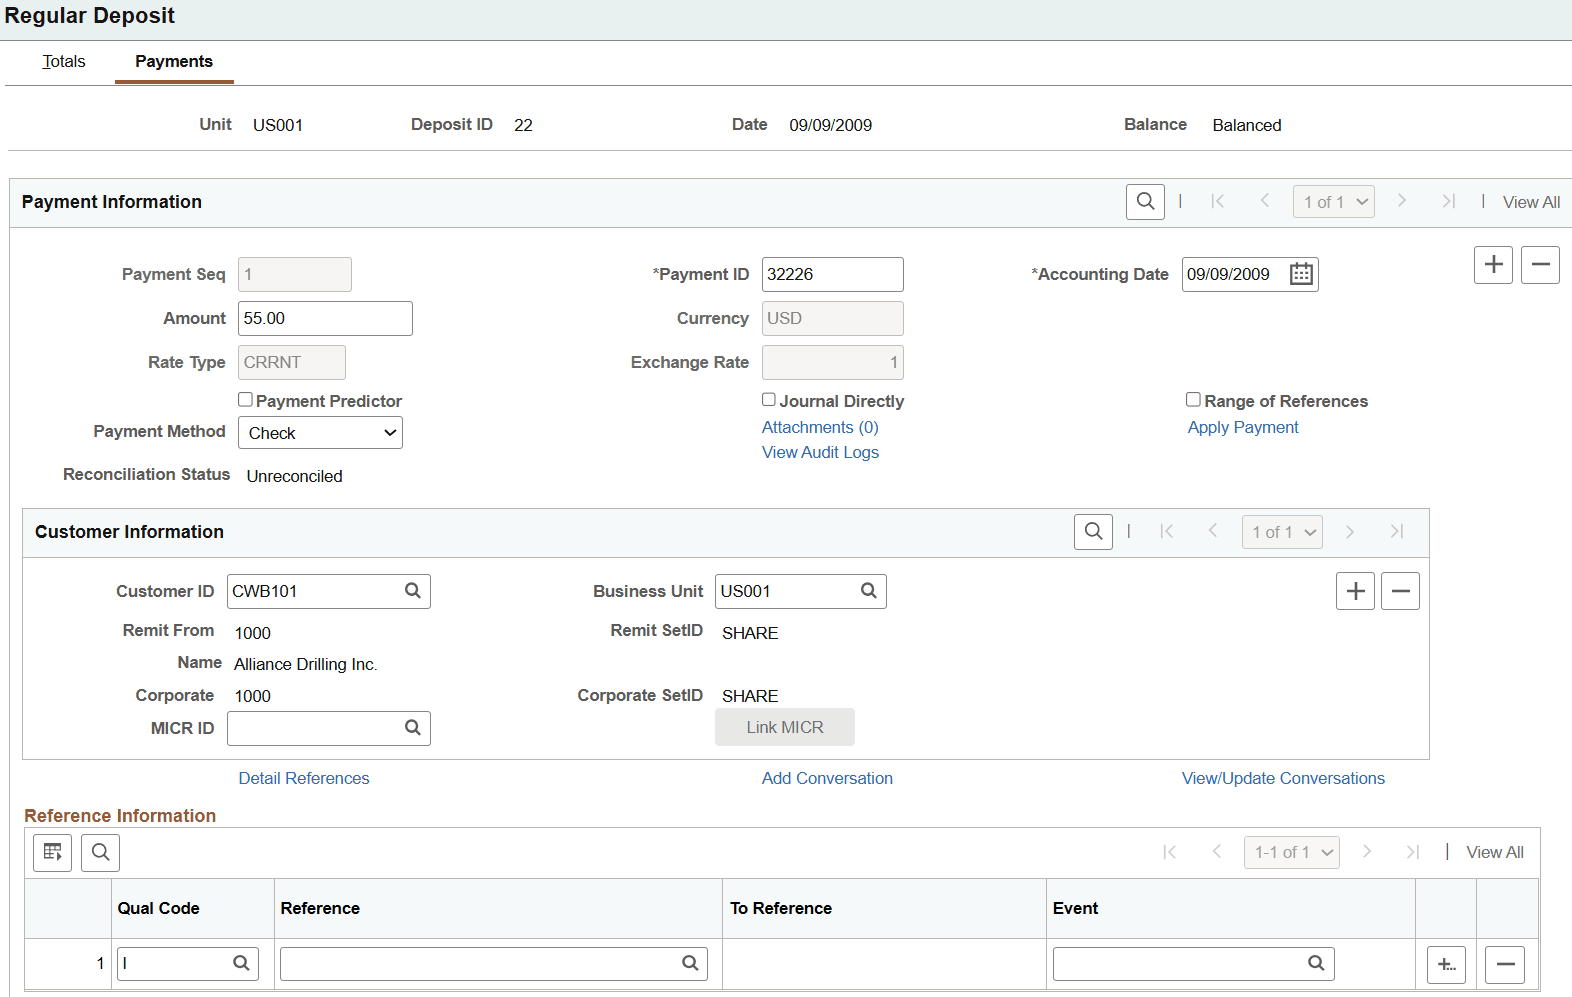Image resolution: width=1572 pixels, height=997 pixels.
Task: Click Reference Information find magnifier icon
Action: [100, 852]
